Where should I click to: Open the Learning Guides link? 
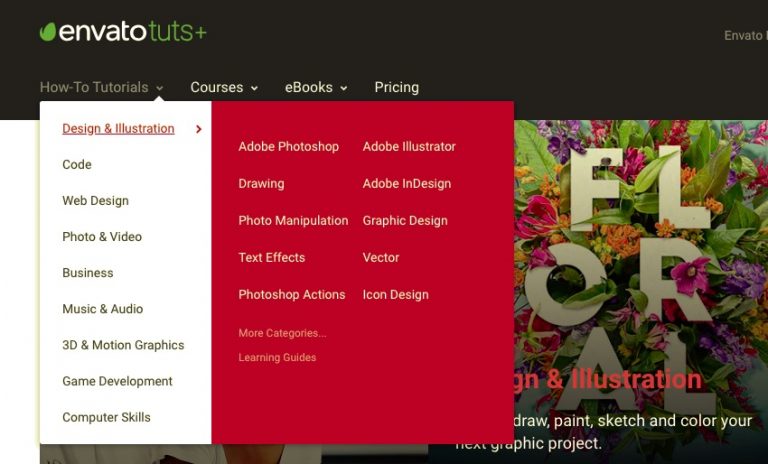pos(277,358)
